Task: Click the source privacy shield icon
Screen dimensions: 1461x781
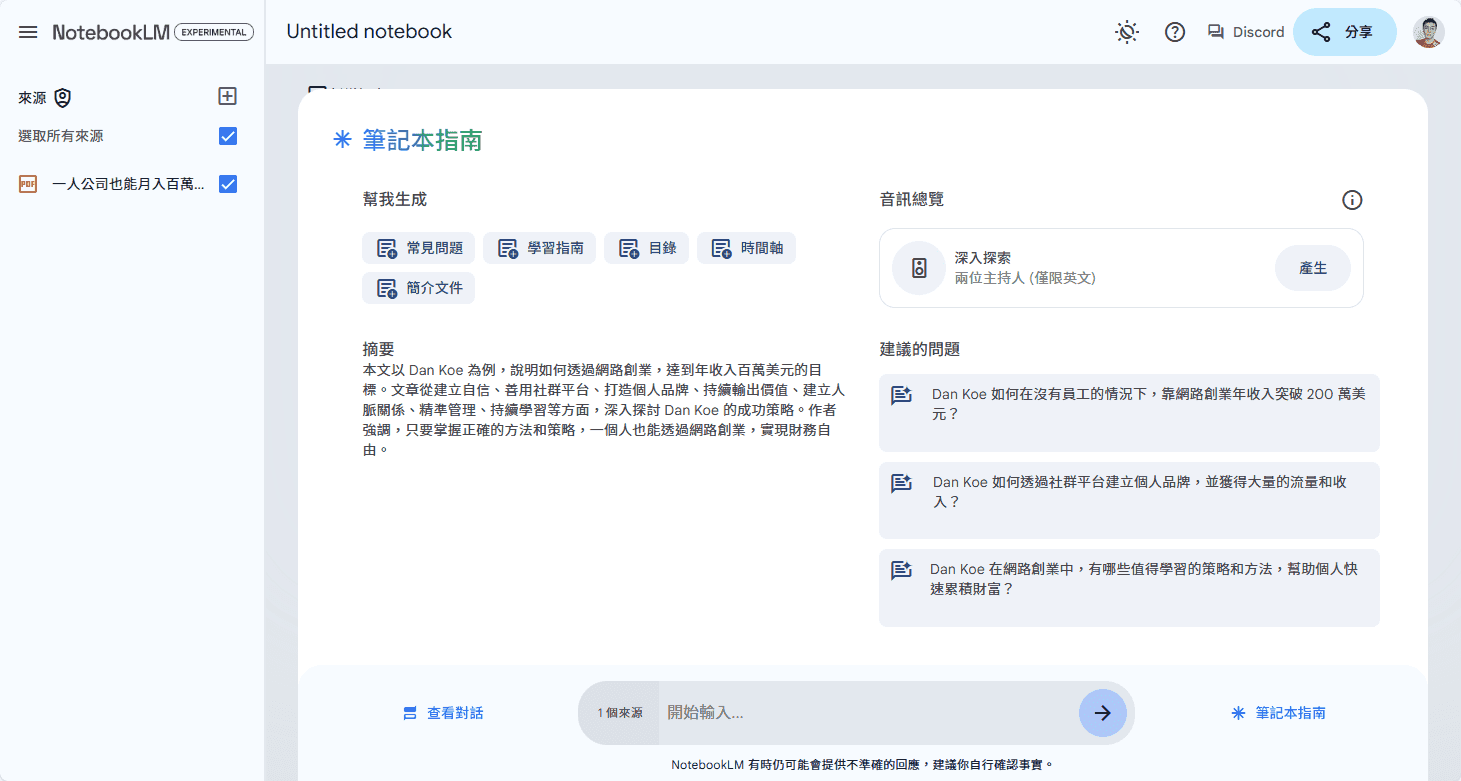Action: (x=63, y=97)
